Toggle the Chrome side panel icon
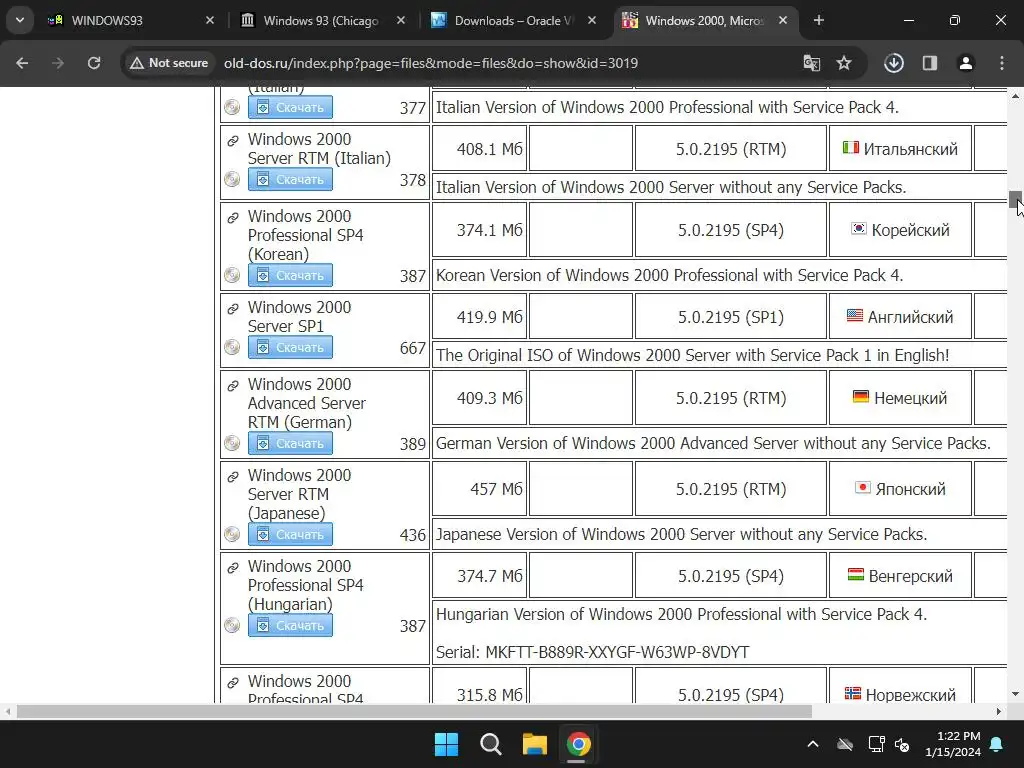The image size is (1024, 768). coord(930,63)
